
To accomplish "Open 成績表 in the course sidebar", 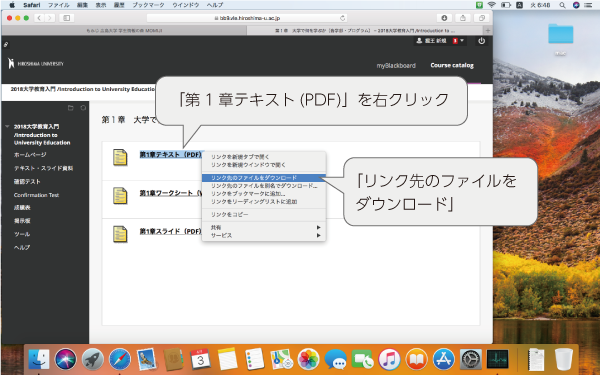I will pos(22,207).
